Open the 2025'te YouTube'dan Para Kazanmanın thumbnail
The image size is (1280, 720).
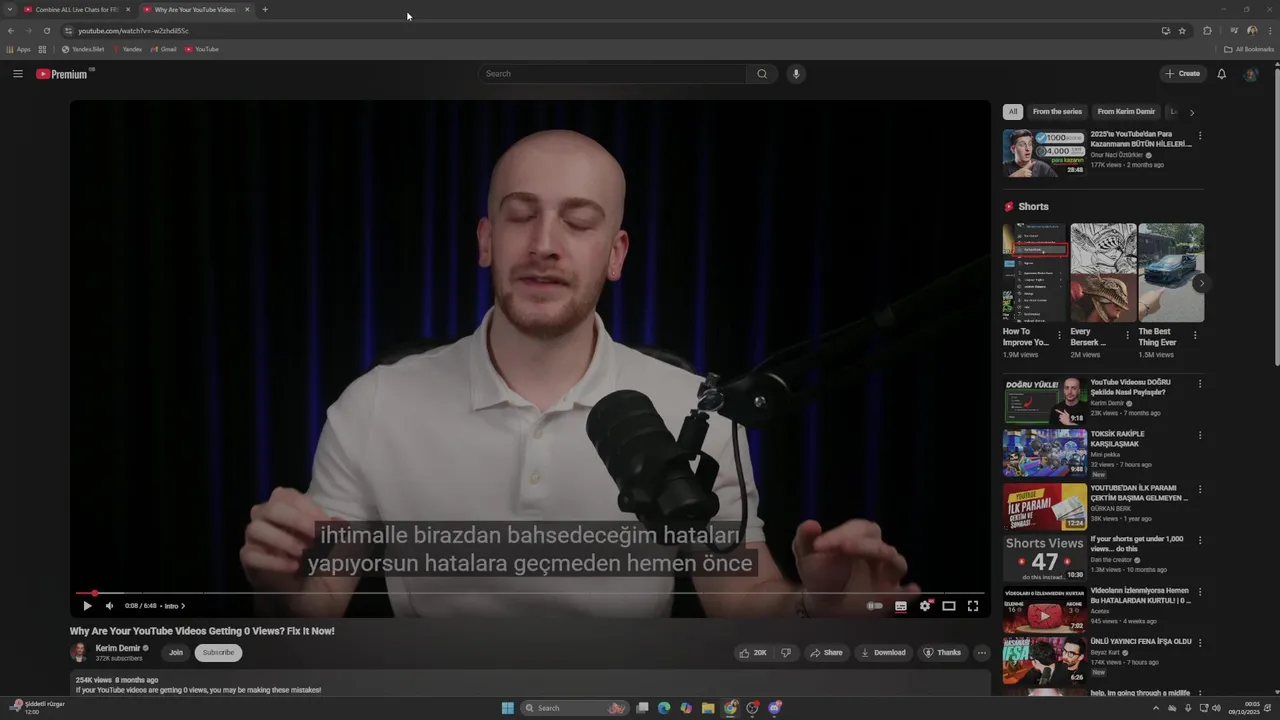1045,153
